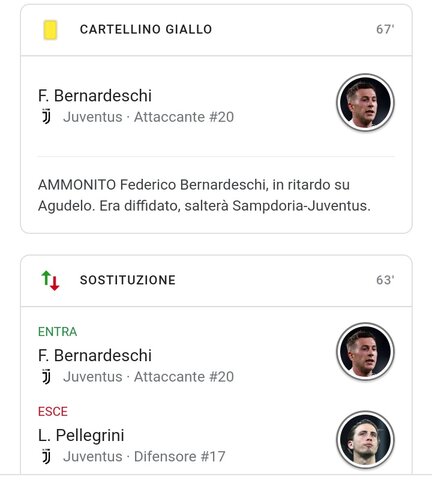Open F. Bernardeschi name under ENTRA

[95, 355]
